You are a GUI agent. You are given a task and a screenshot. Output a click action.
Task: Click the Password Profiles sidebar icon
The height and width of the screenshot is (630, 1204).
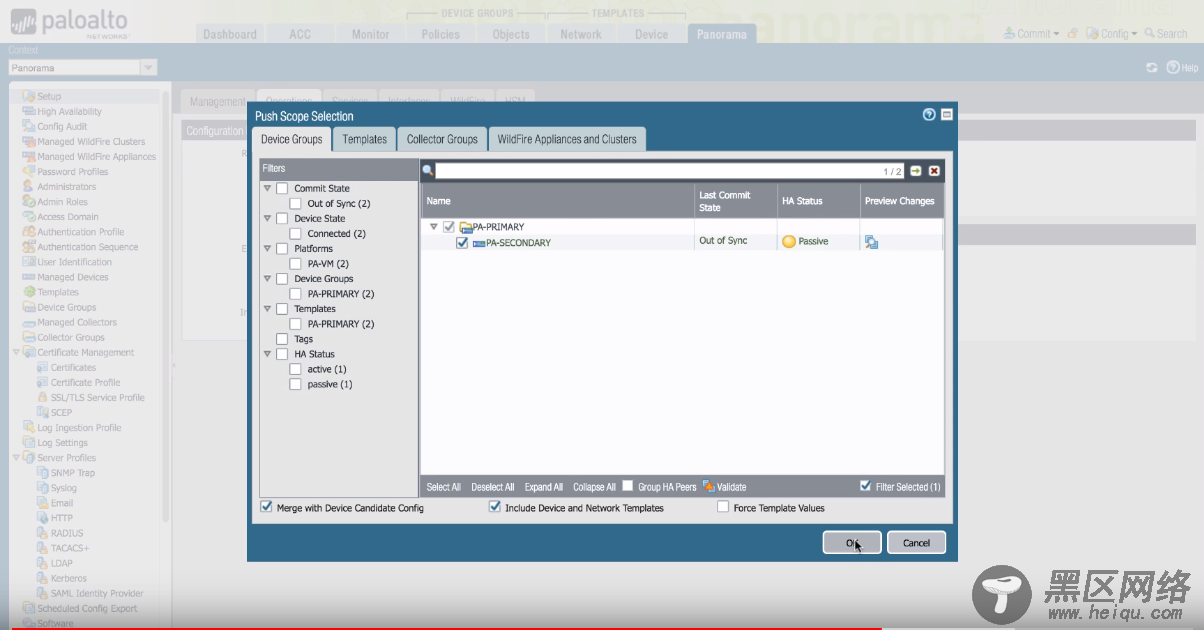pyautogui.click(x=29, y=172)
